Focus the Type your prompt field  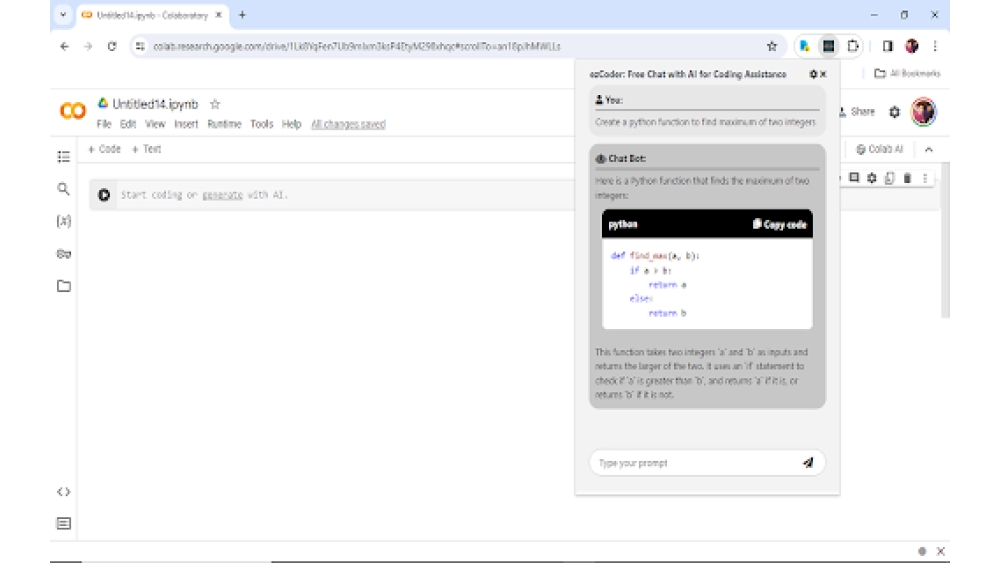[696, 463]
